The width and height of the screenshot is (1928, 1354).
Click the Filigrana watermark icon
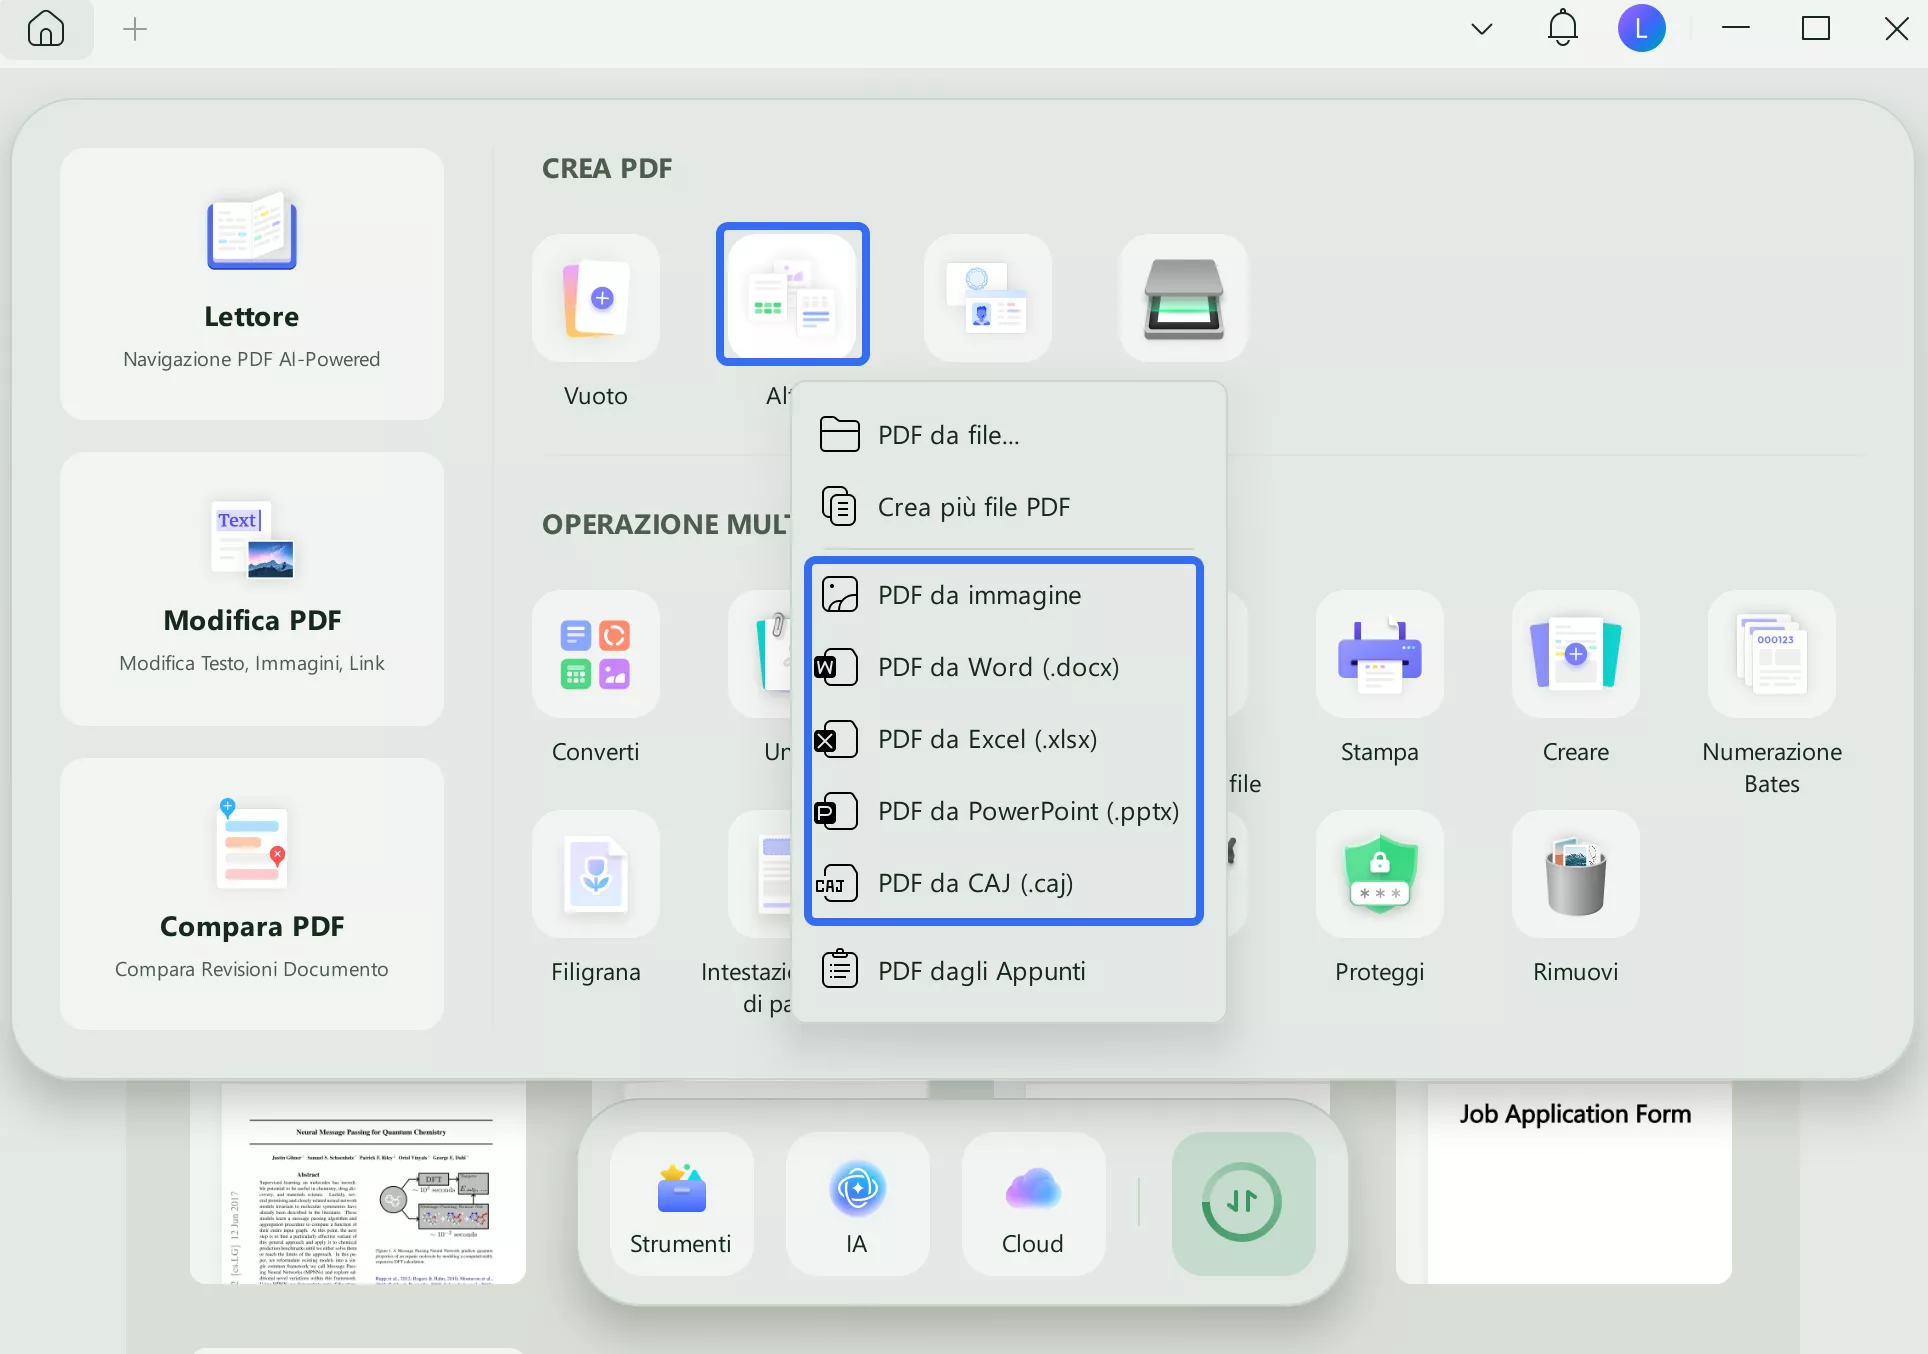pyautogui.click(x=596, y=874)
